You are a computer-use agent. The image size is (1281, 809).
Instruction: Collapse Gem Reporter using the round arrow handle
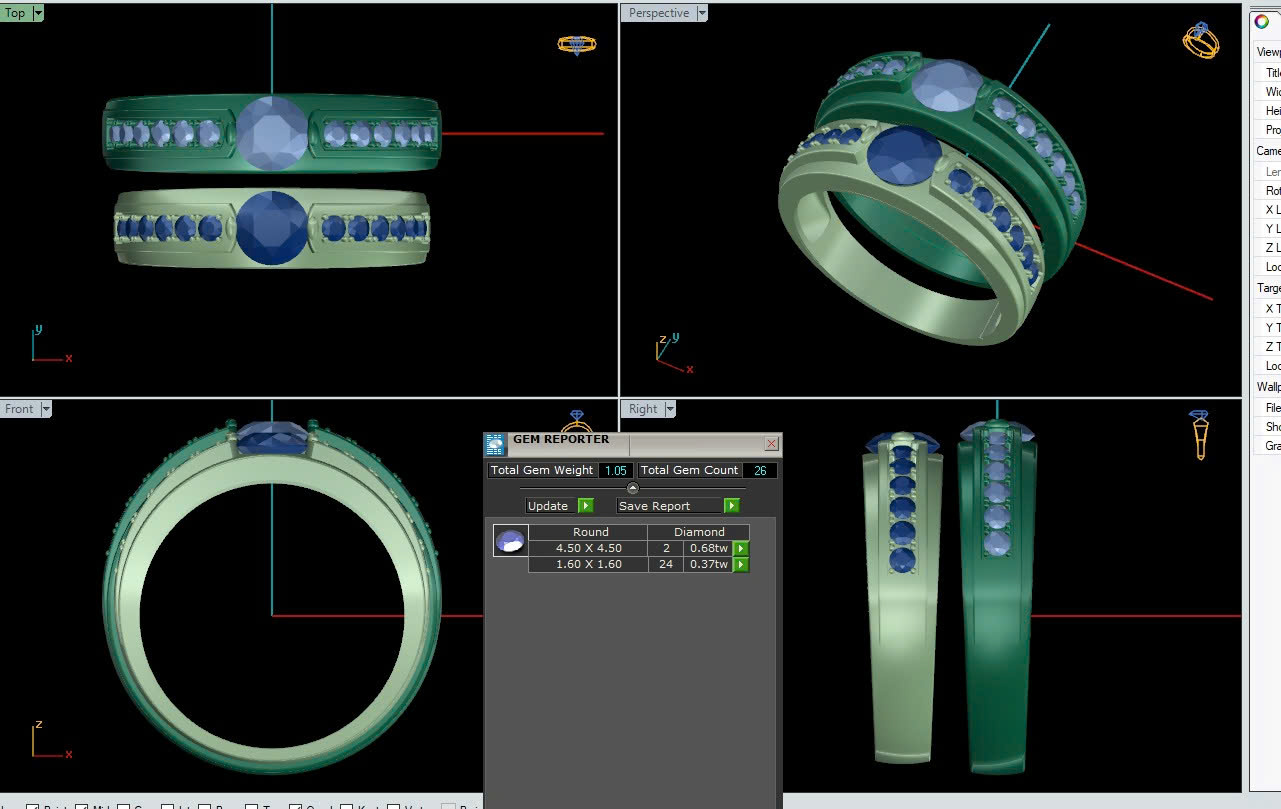click(x=632, y=488)
